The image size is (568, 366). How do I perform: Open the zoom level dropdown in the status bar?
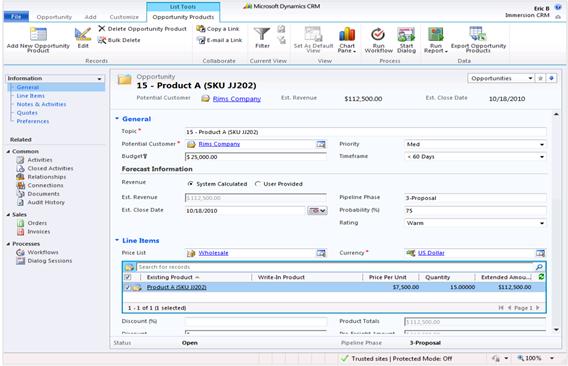tap(552, 358)
